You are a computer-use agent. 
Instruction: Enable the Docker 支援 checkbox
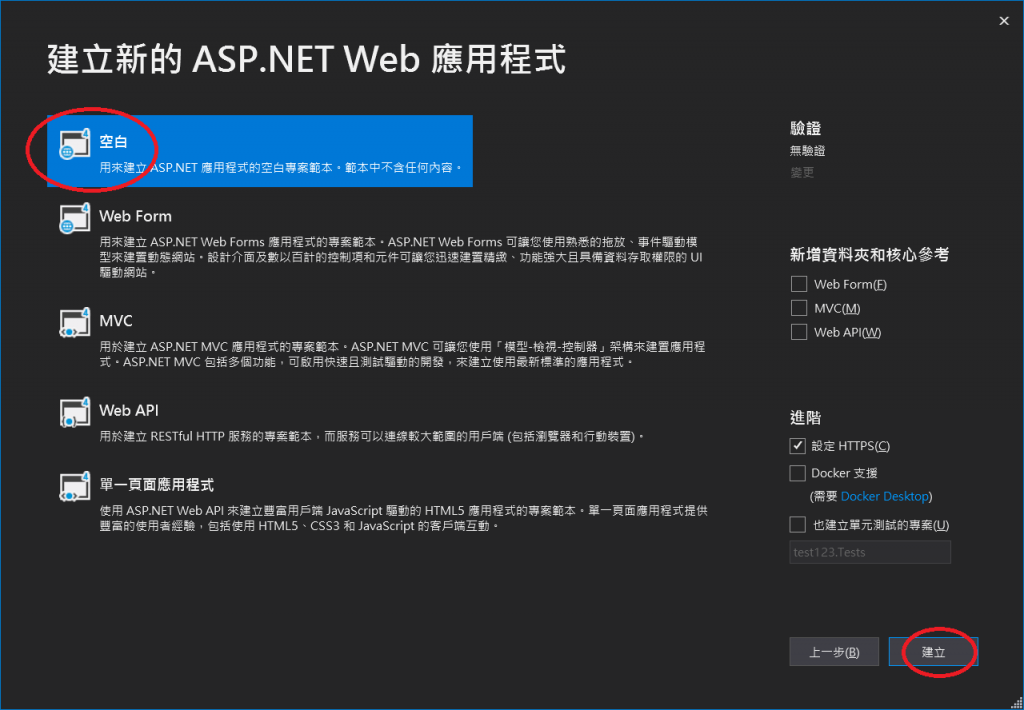[797, 473]
